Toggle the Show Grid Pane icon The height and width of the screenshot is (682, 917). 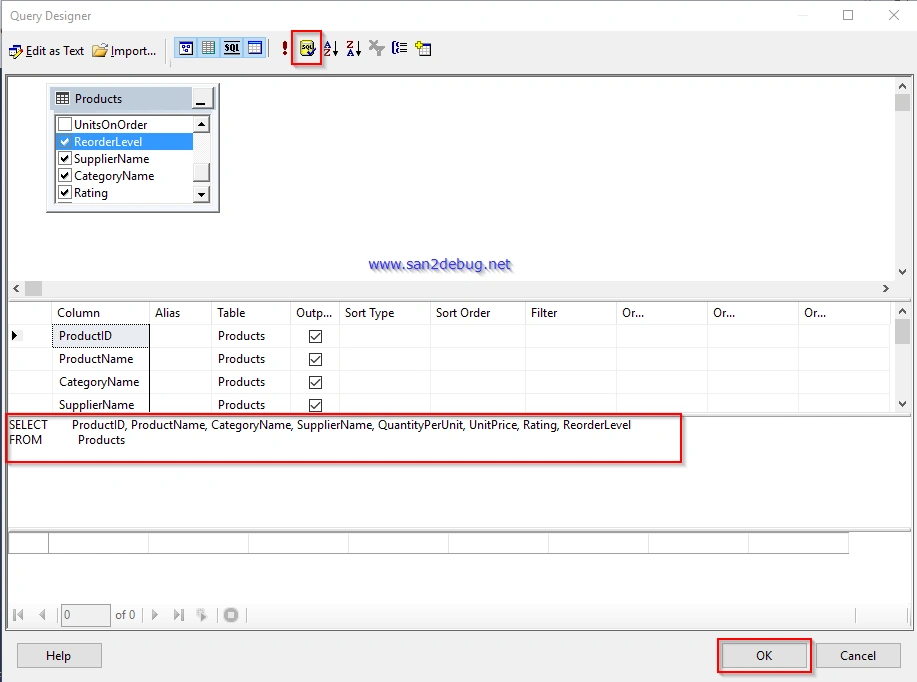click(209, 49)
